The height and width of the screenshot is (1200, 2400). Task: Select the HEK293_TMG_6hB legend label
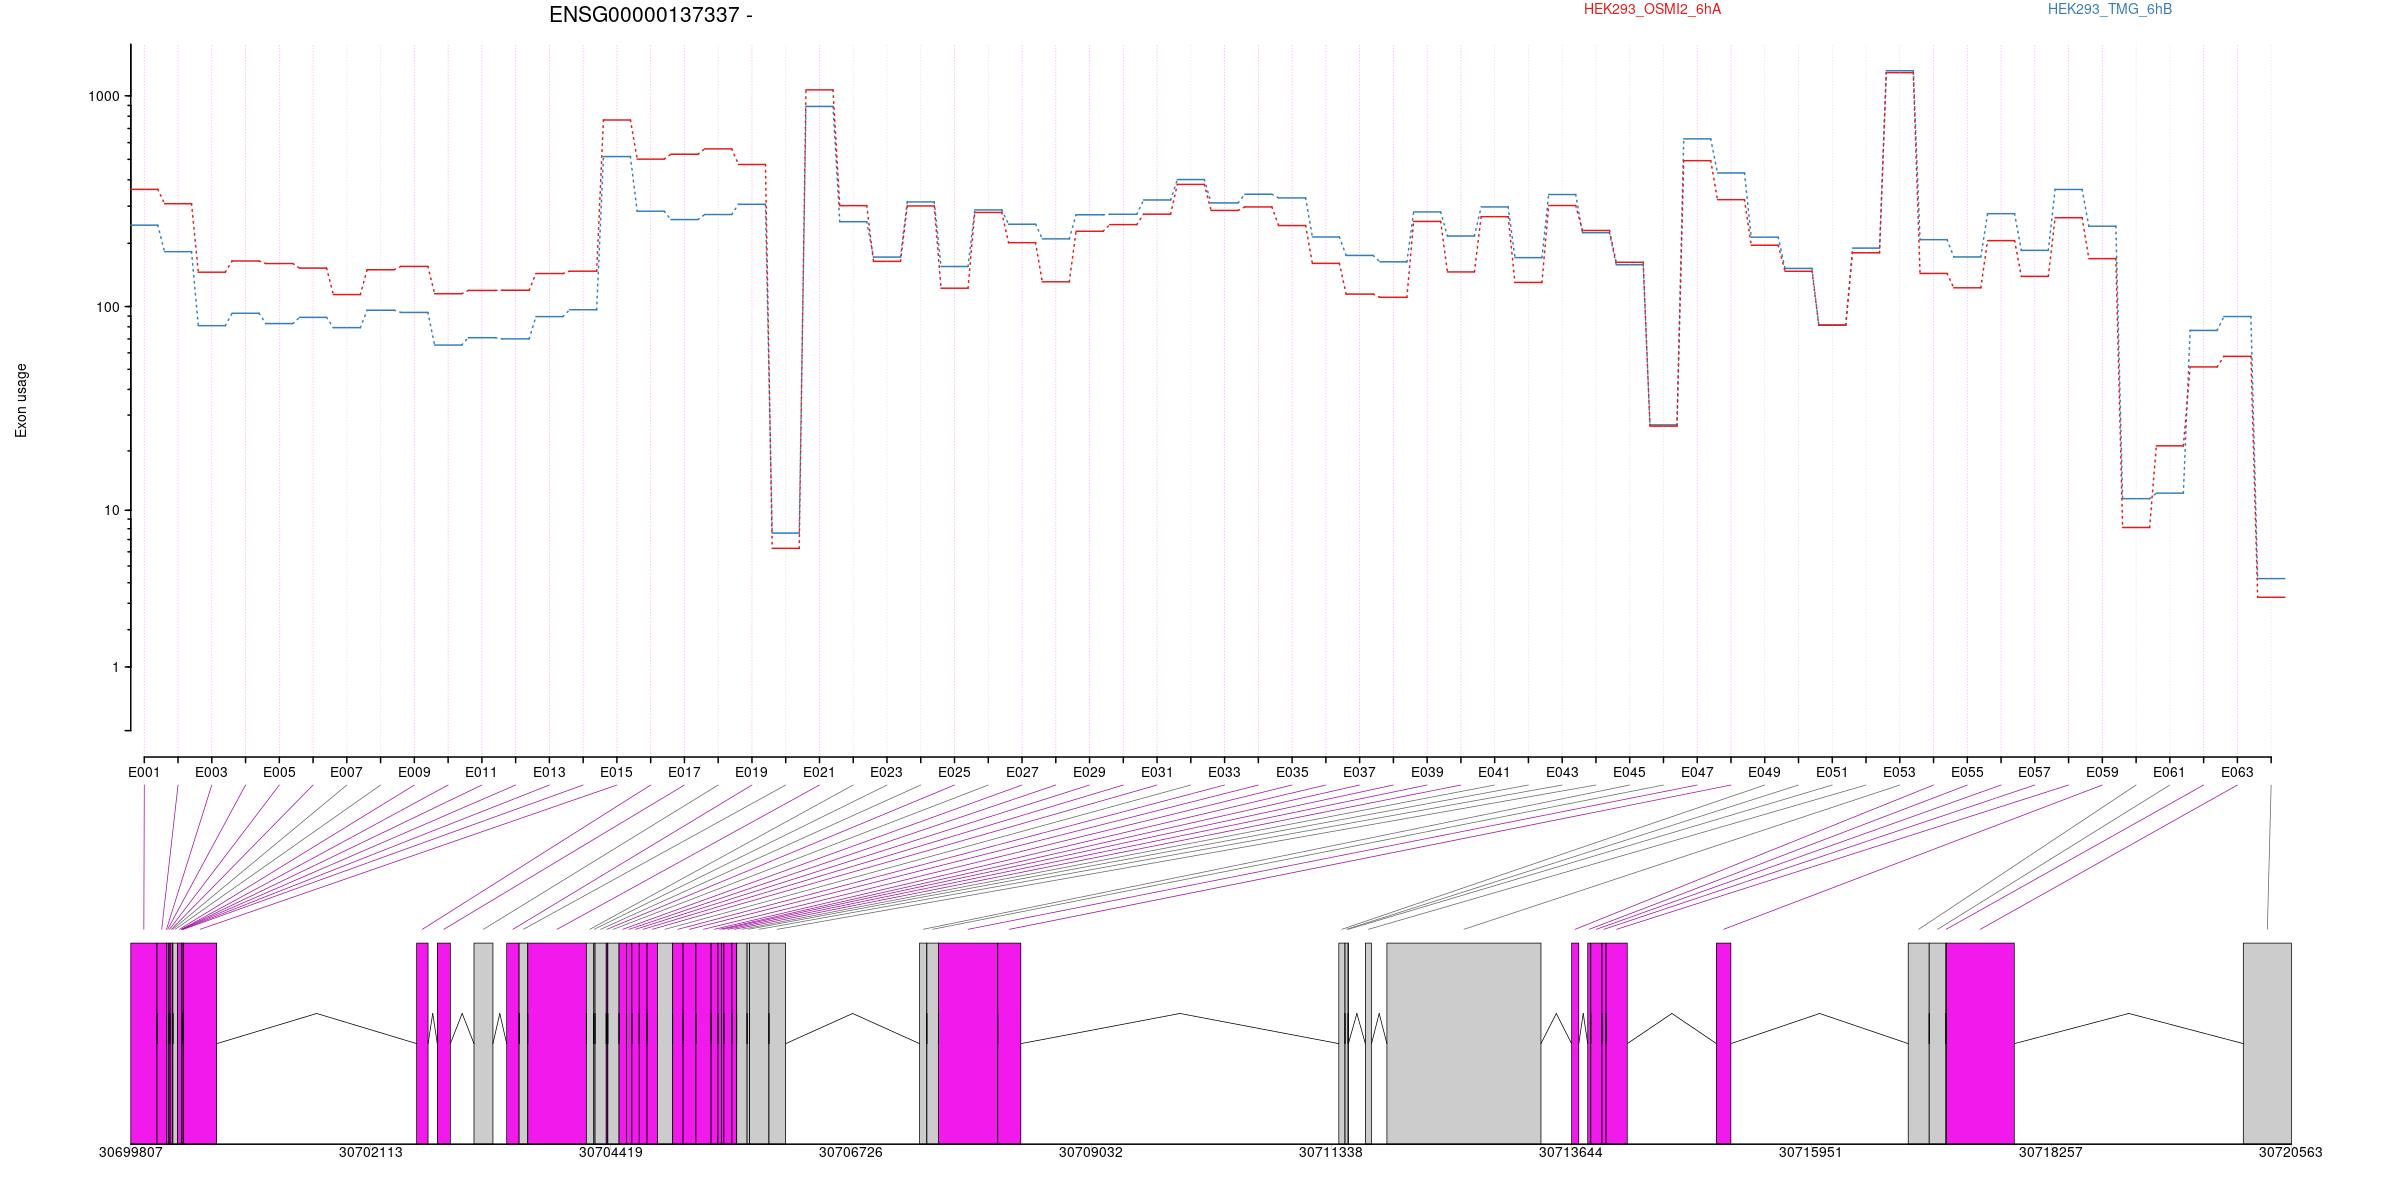point(2109,10)
